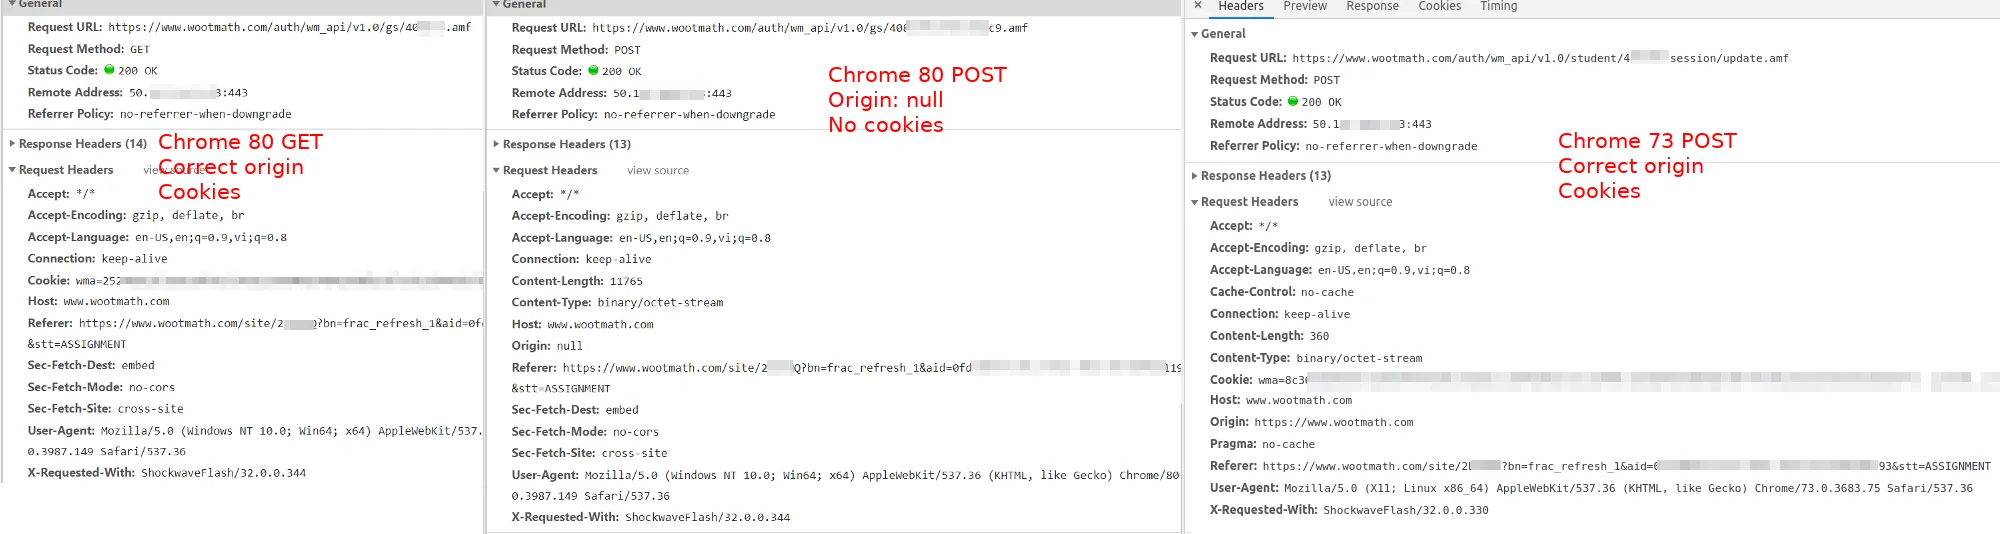This screenshot has width=2000, height=534.
Task: Select the Request URL in the left panel
Action: [249, 27]
